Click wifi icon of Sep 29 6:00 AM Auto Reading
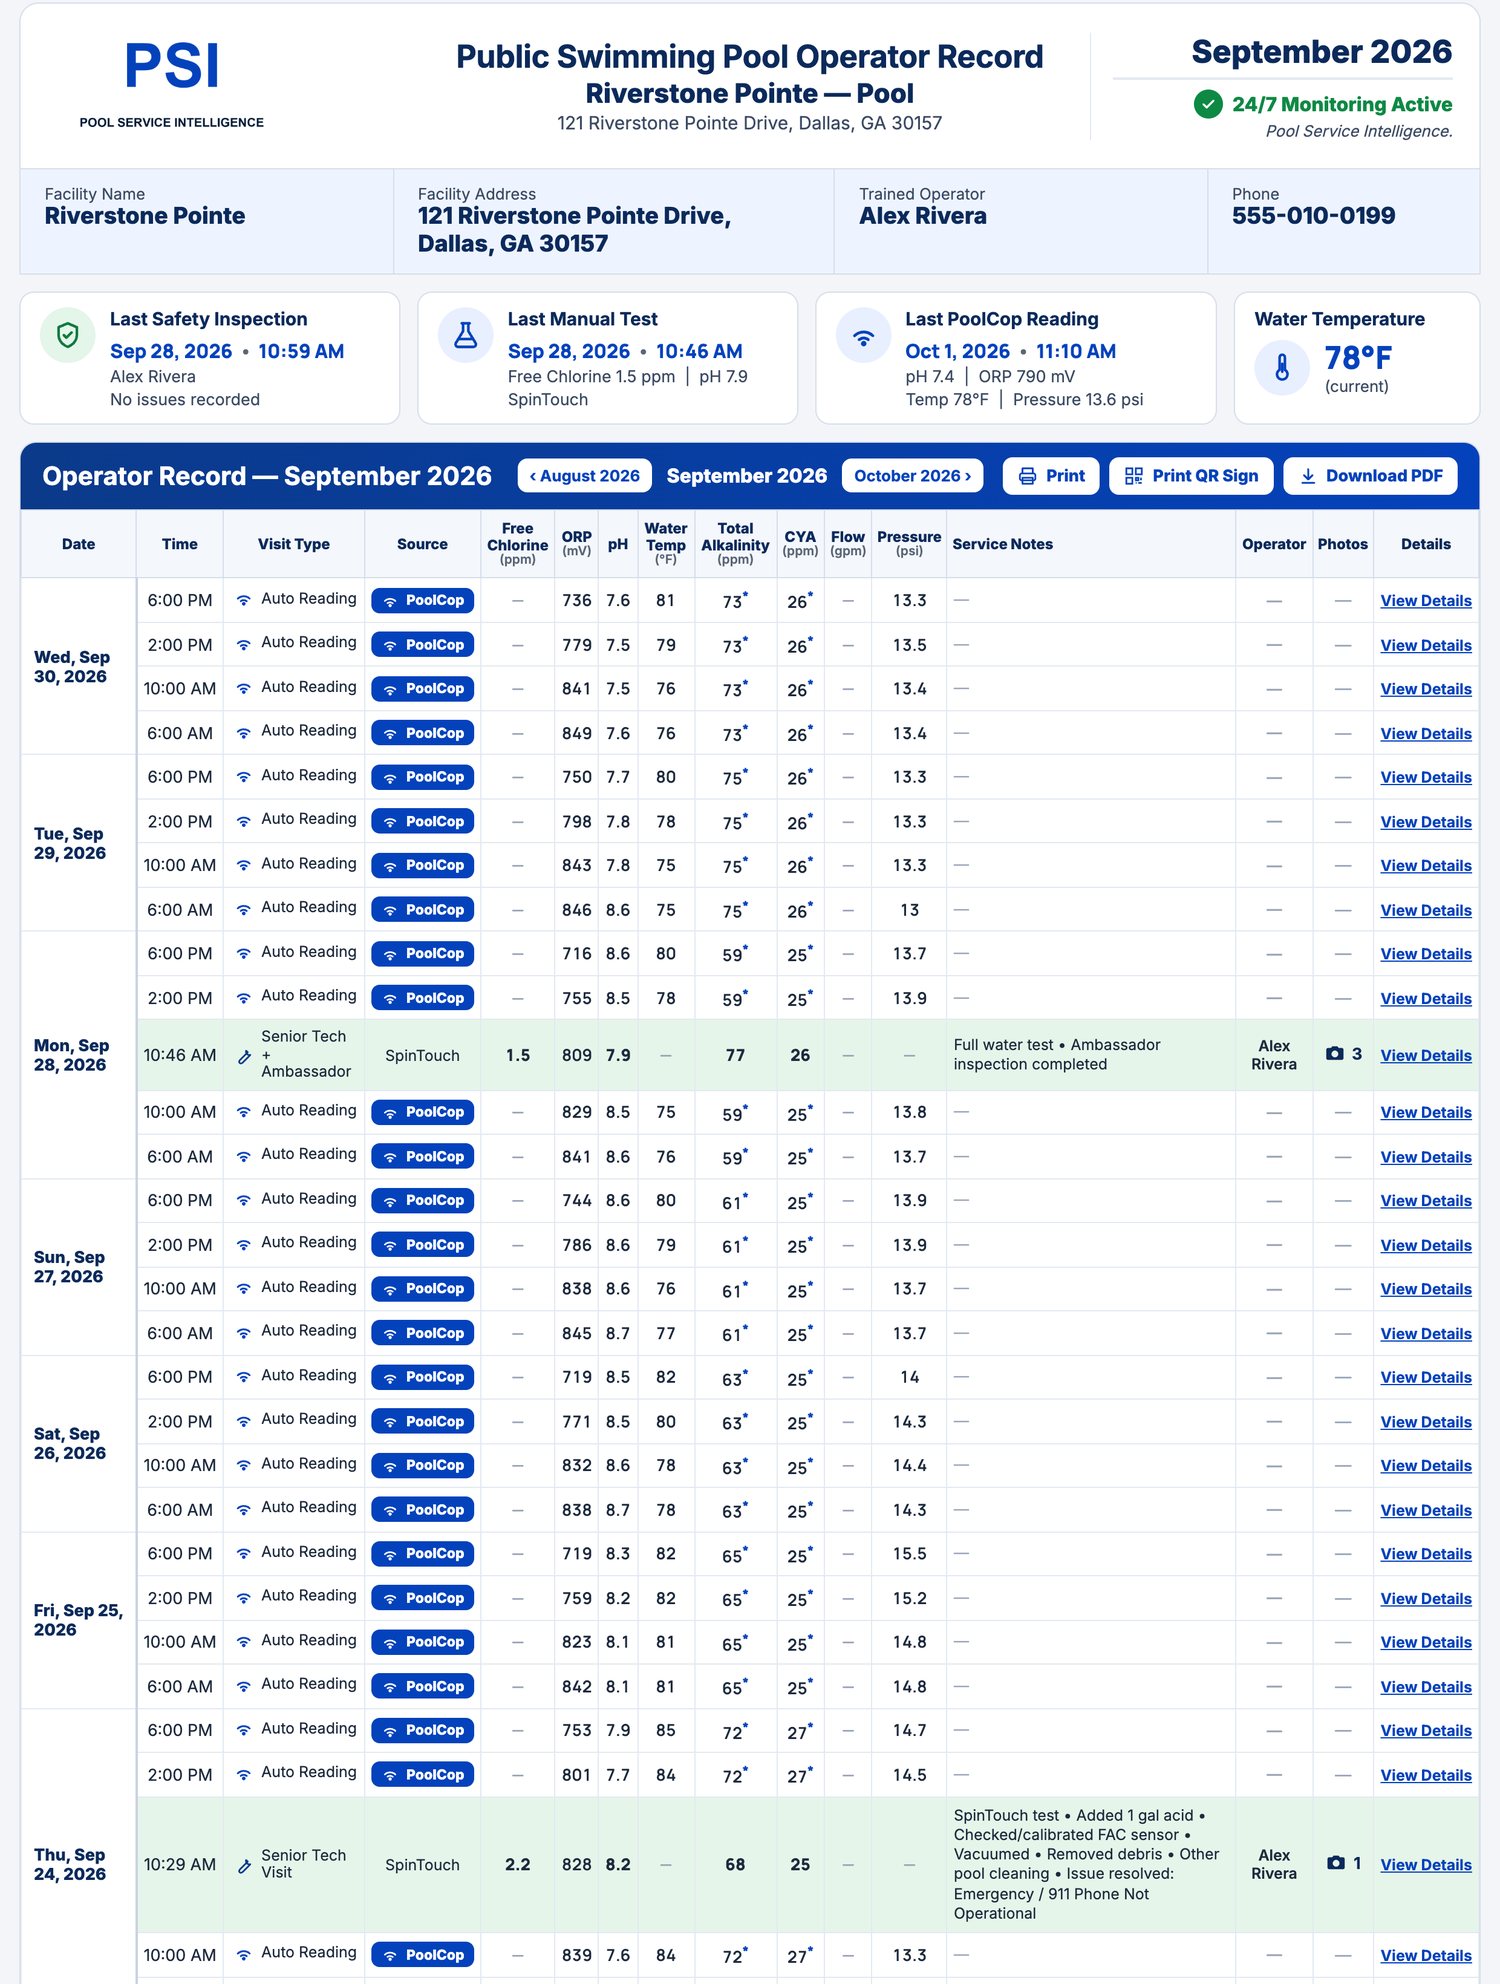 [244, 909]
